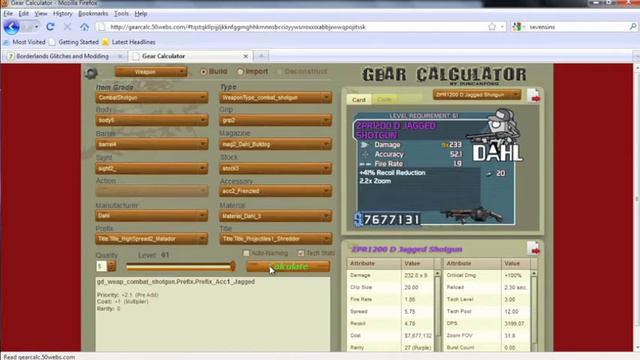Image resolution: width=640 pixels, height=360 pixels.
Task: Expand the Body dropdown
Action: pos(152,120)
